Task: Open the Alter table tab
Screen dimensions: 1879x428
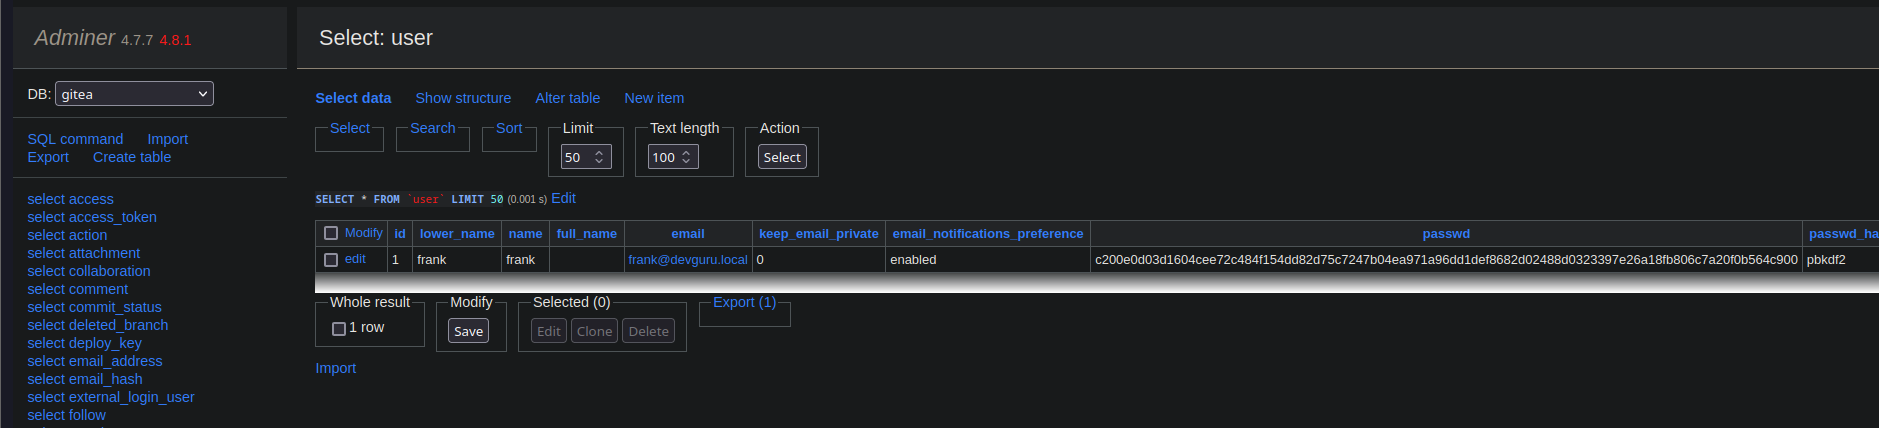Action: pos(568,98)
